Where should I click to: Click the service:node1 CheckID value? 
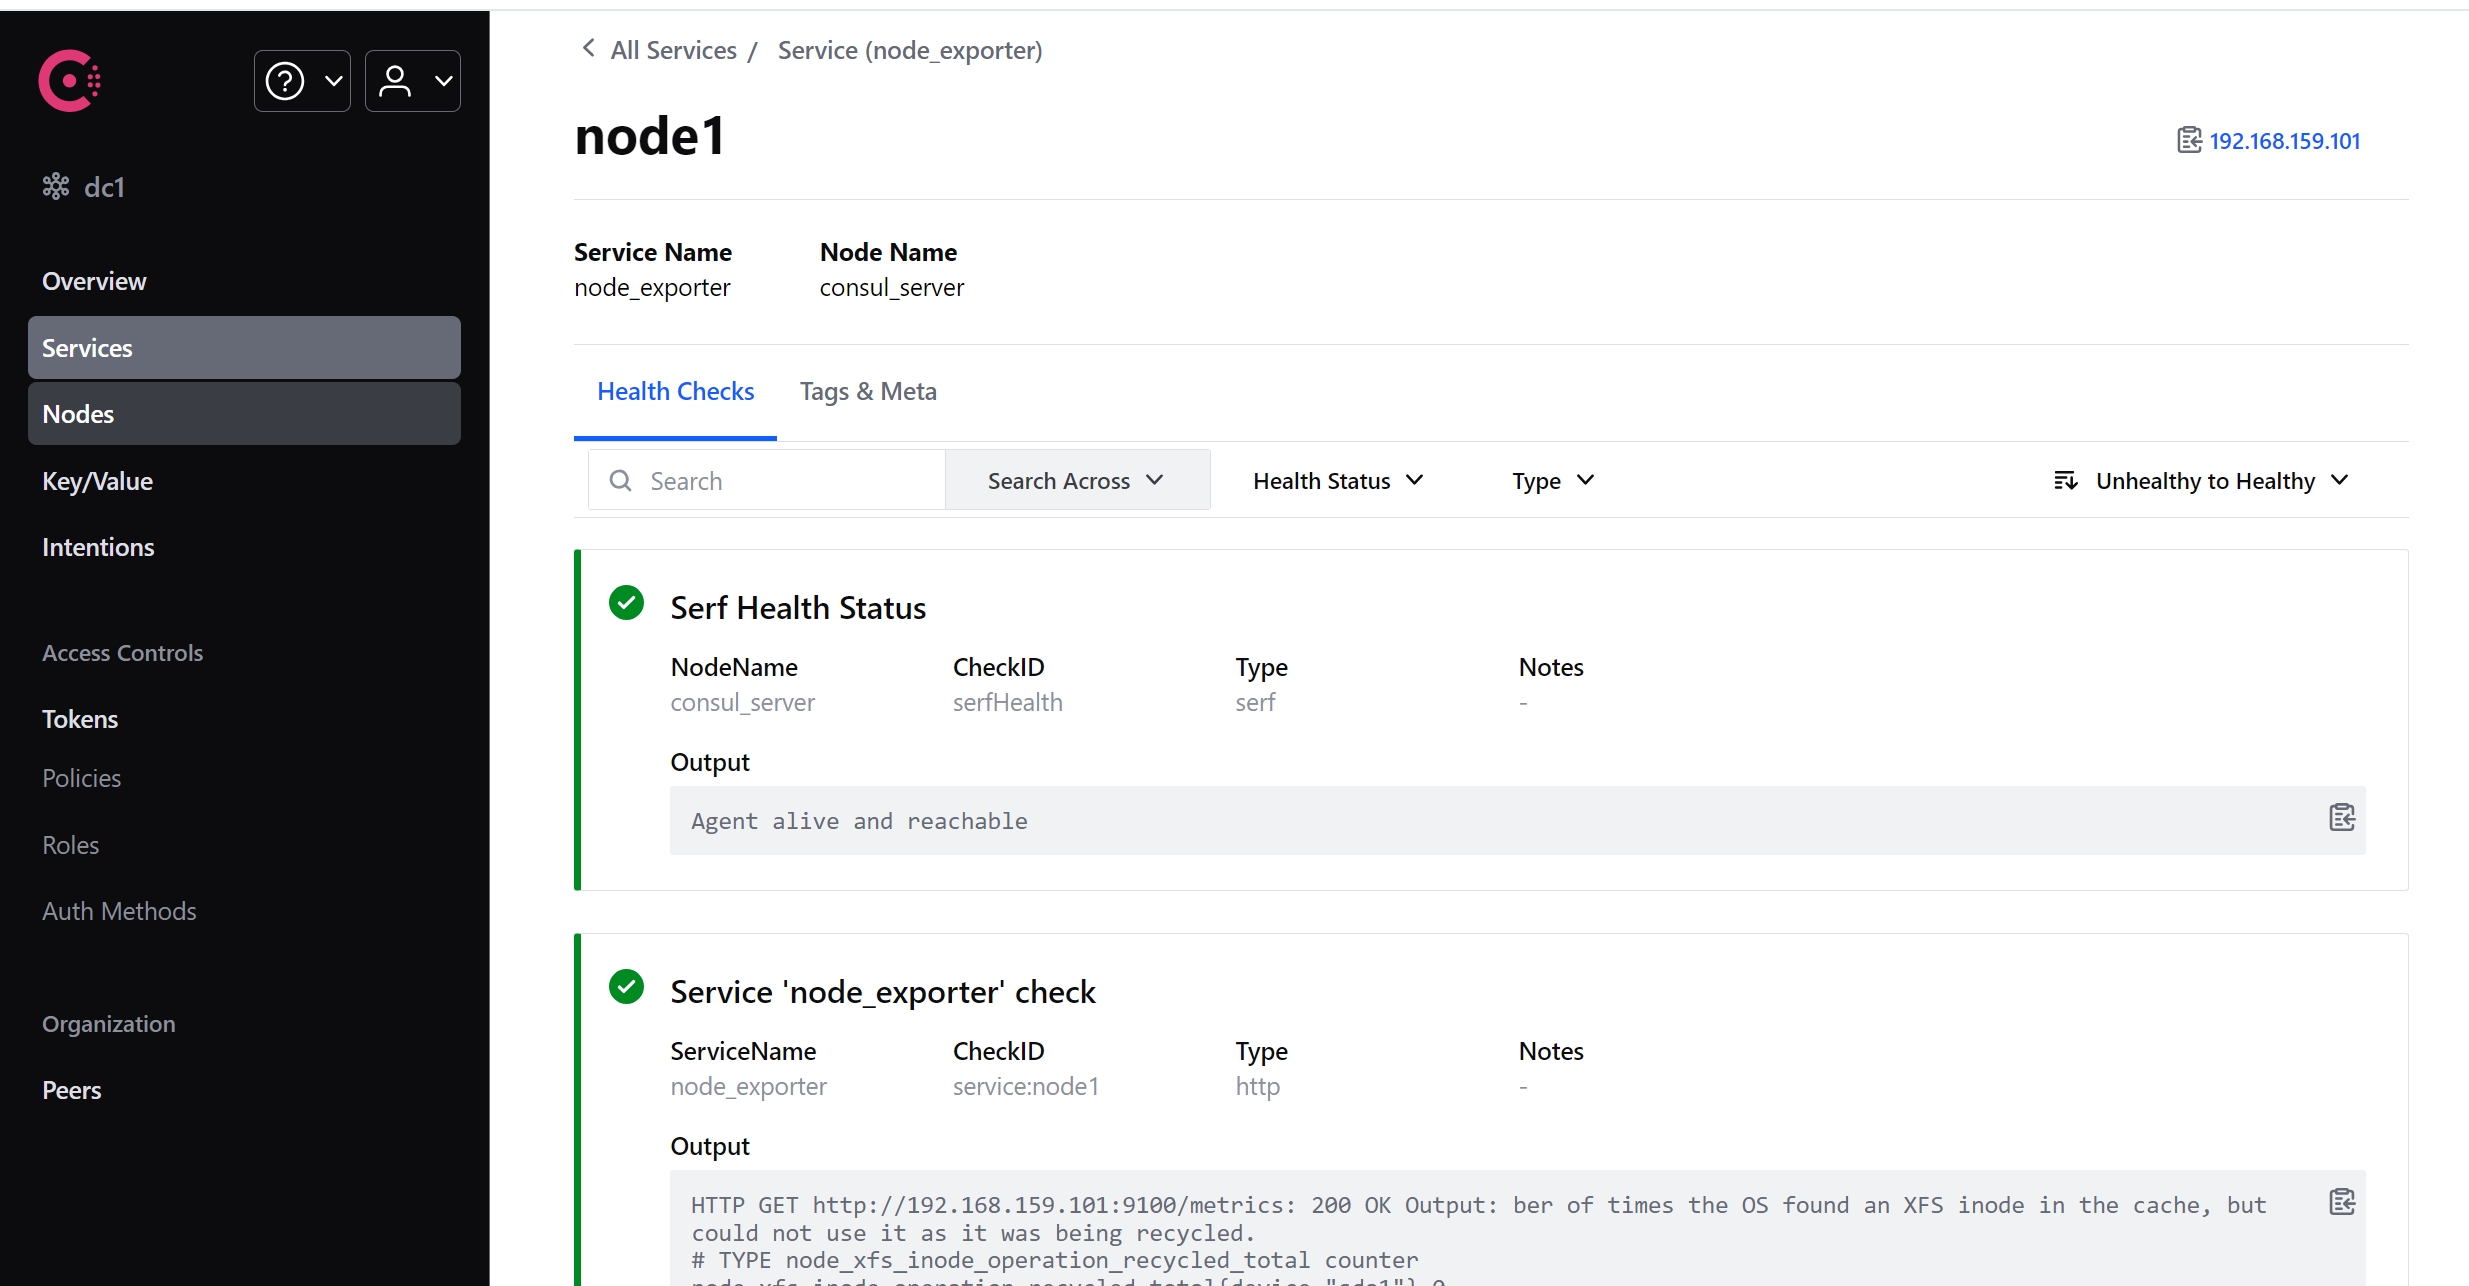coord(1026,1086)
